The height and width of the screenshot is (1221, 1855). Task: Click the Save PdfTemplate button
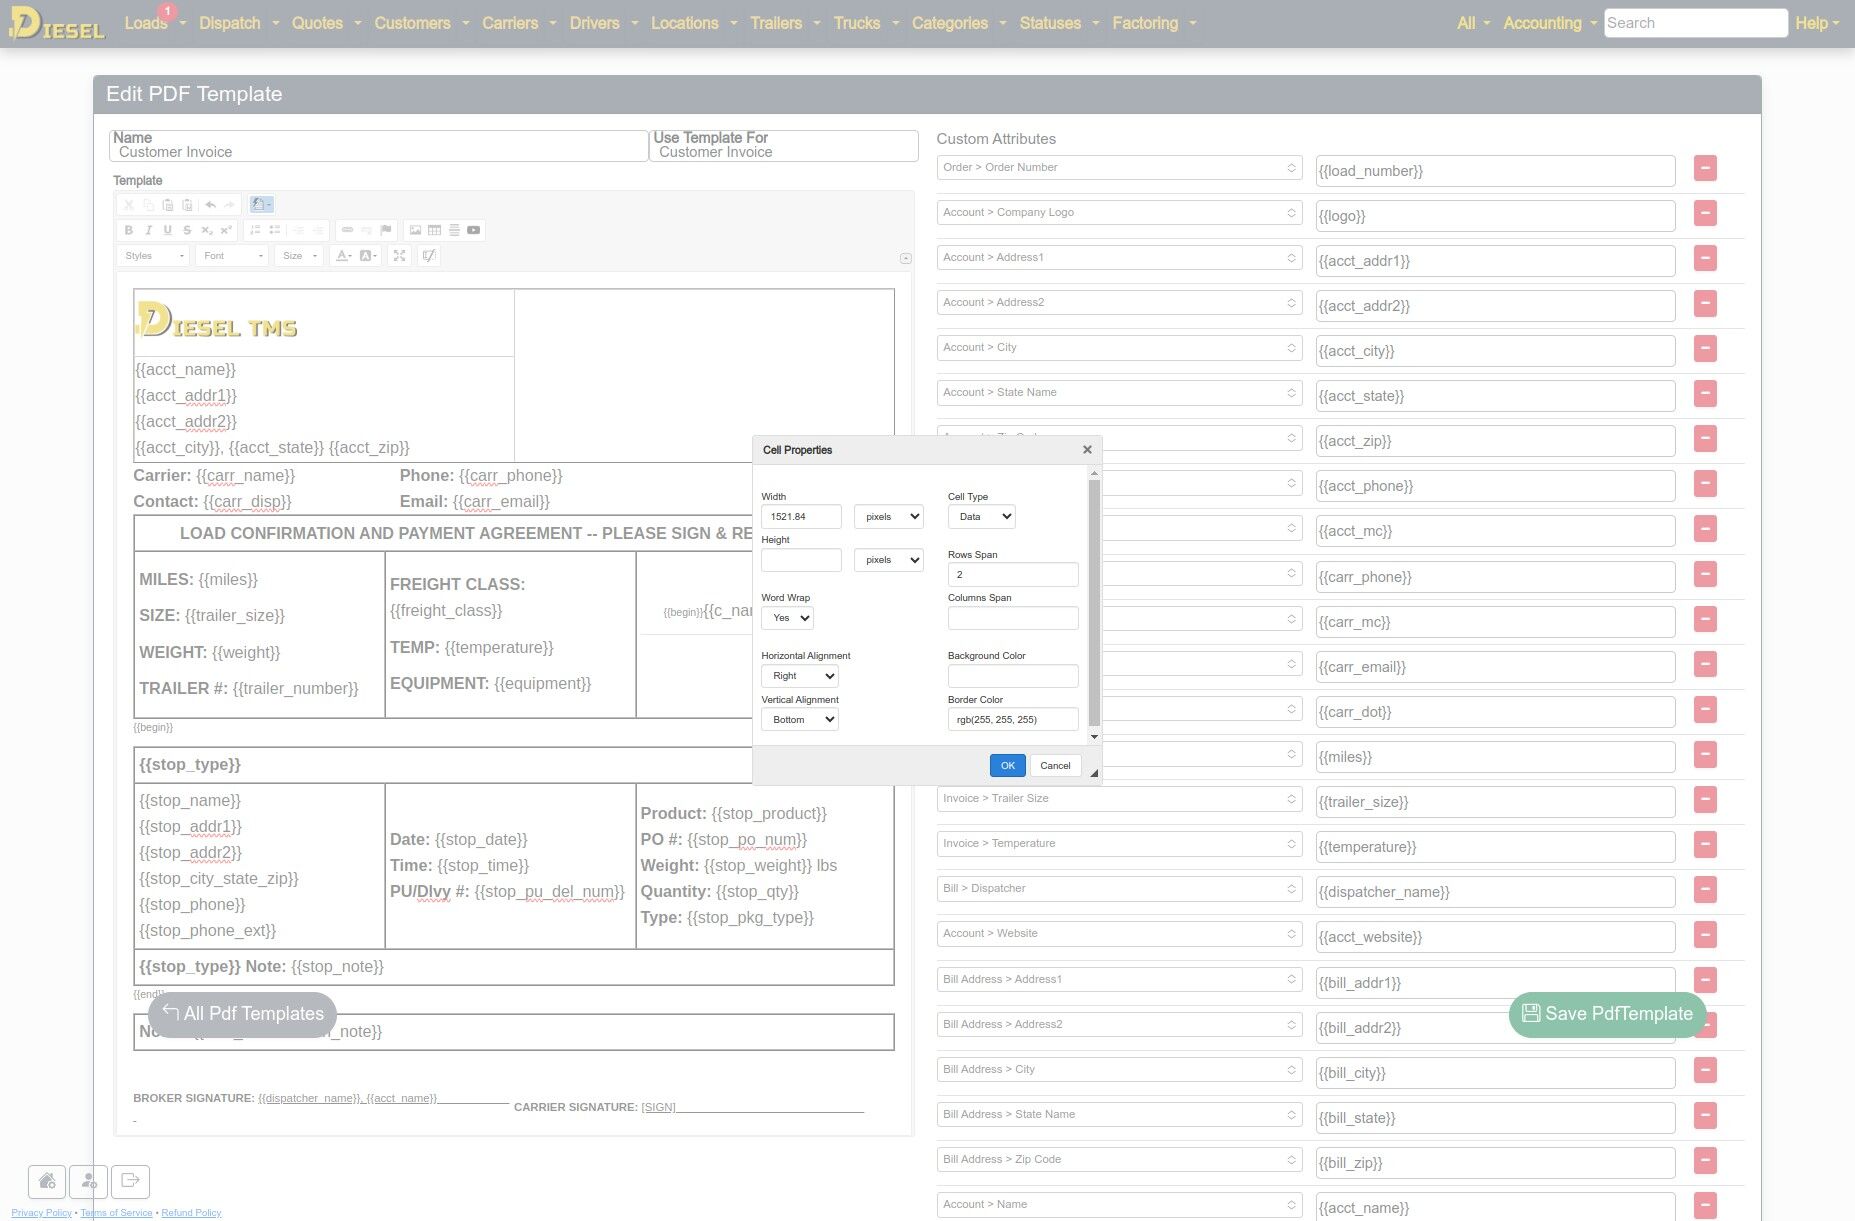pos(1607,1014)
